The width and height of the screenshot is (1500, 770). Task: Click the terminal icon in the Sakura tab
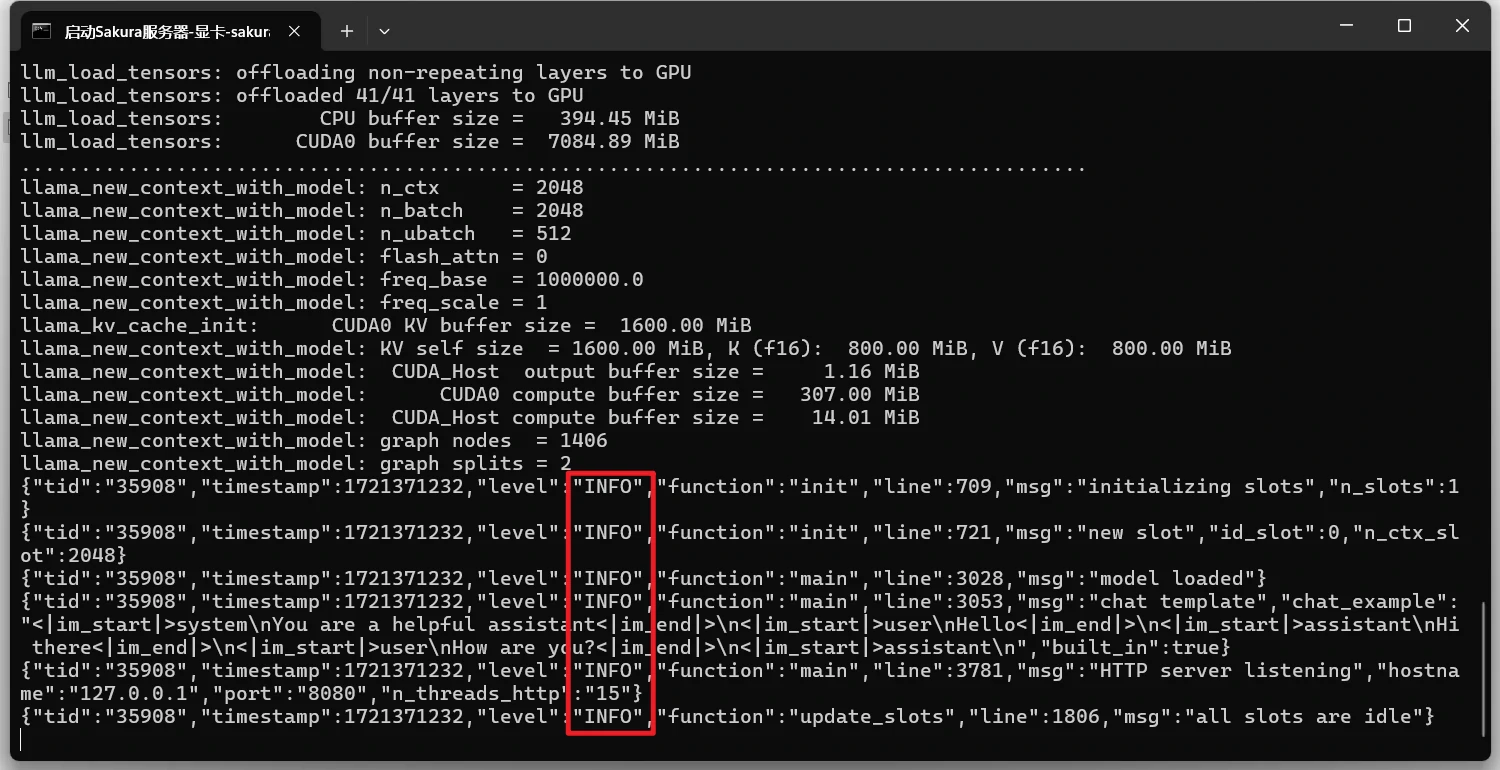click(41, 31)
